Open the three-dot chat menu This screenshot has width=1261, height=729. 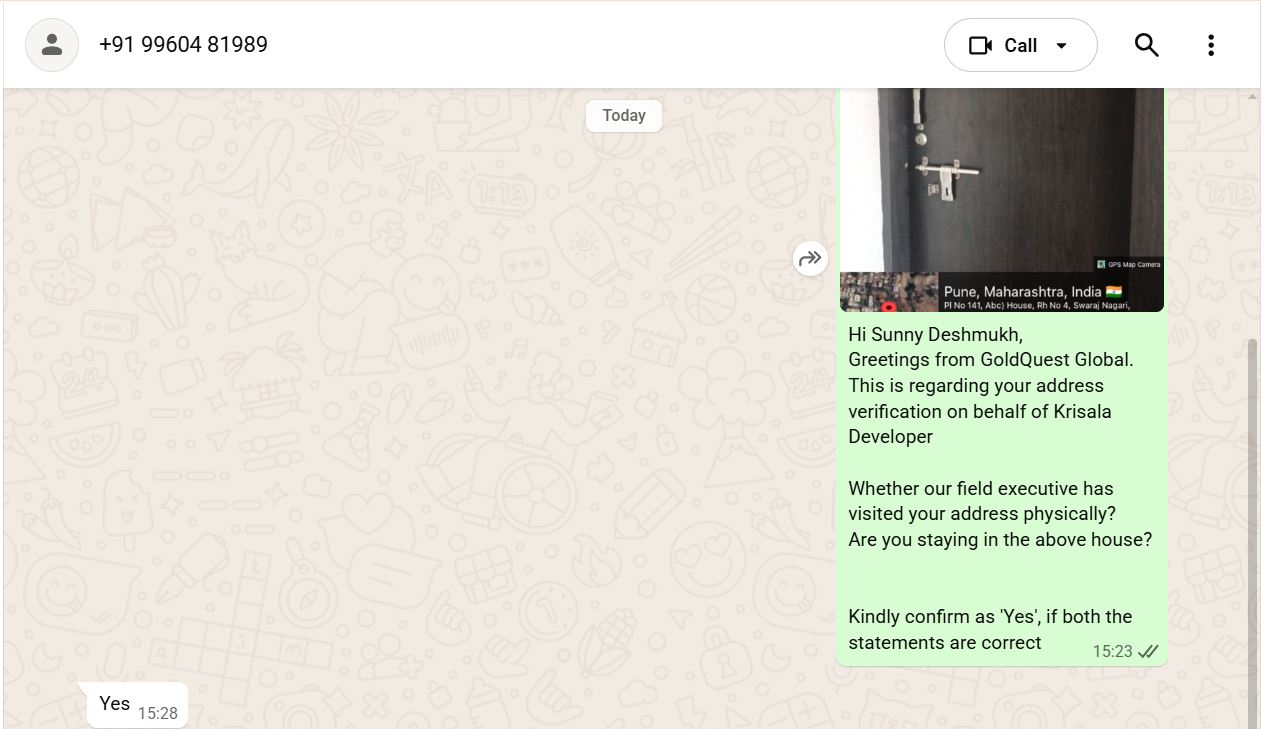point(1210,45)
